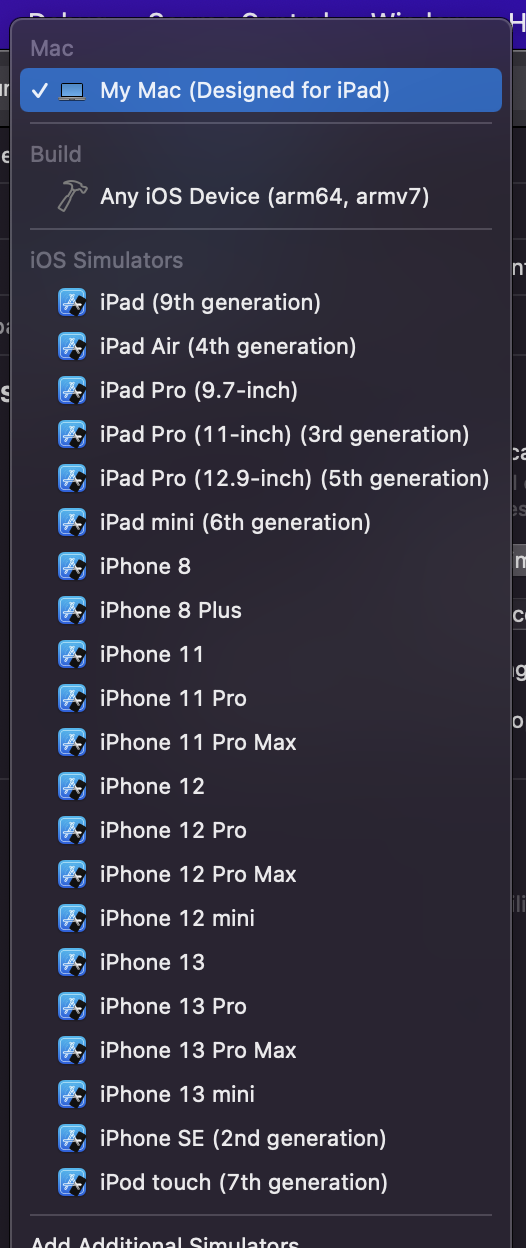Pick the iPhone 11 Pro Max simulator
The image size is (526, 1248).
(x=260, y=742)
